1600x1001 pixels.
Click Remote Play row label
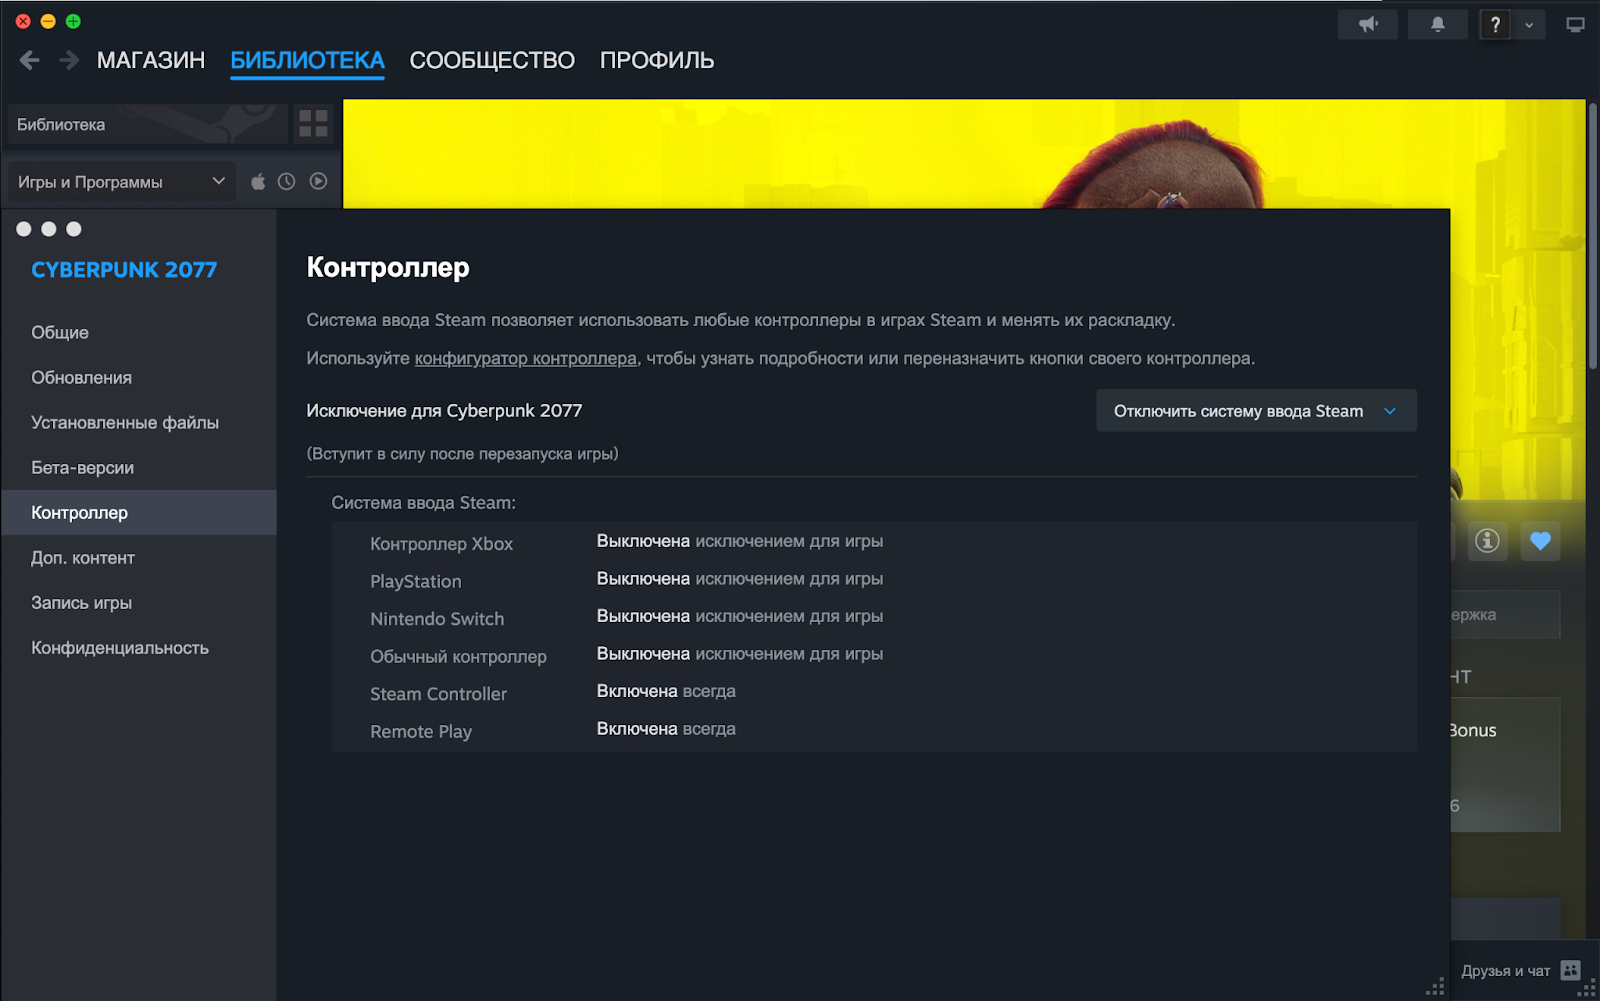pyautogui.click(x=421, y=732)
